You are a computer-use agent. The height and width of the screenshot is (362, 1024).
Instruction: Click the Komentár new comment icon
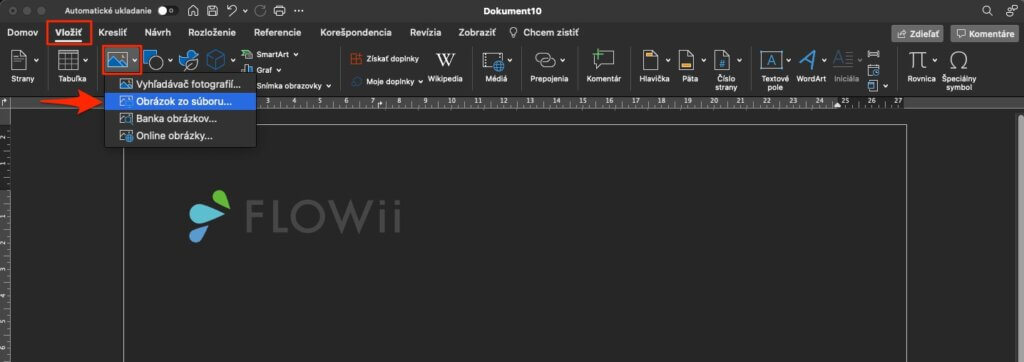coord(603,60)
